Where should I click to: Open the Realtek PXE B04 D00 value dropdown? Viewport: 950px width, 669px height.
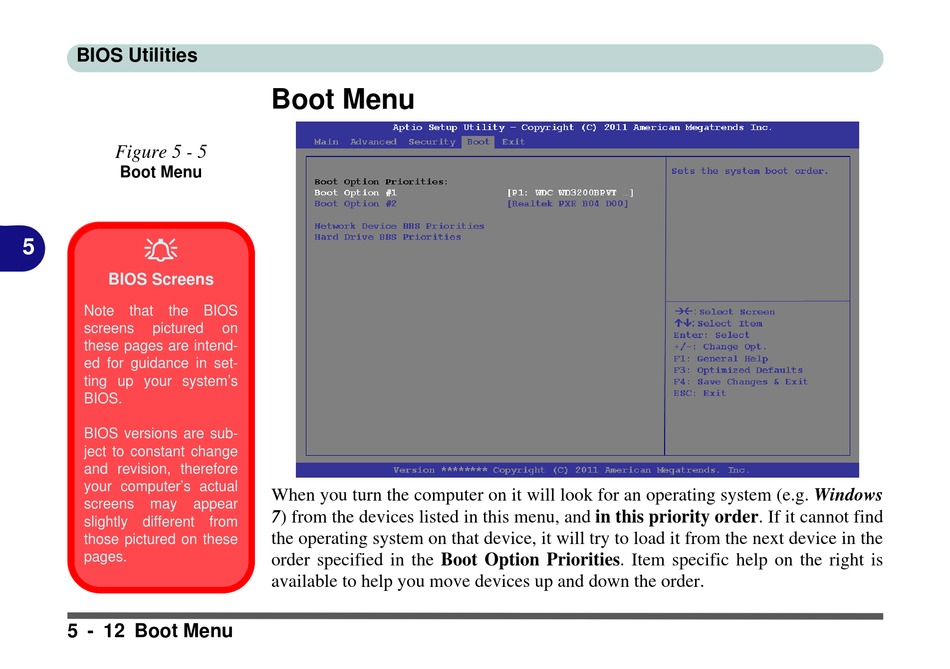click(x=567, y=203)
